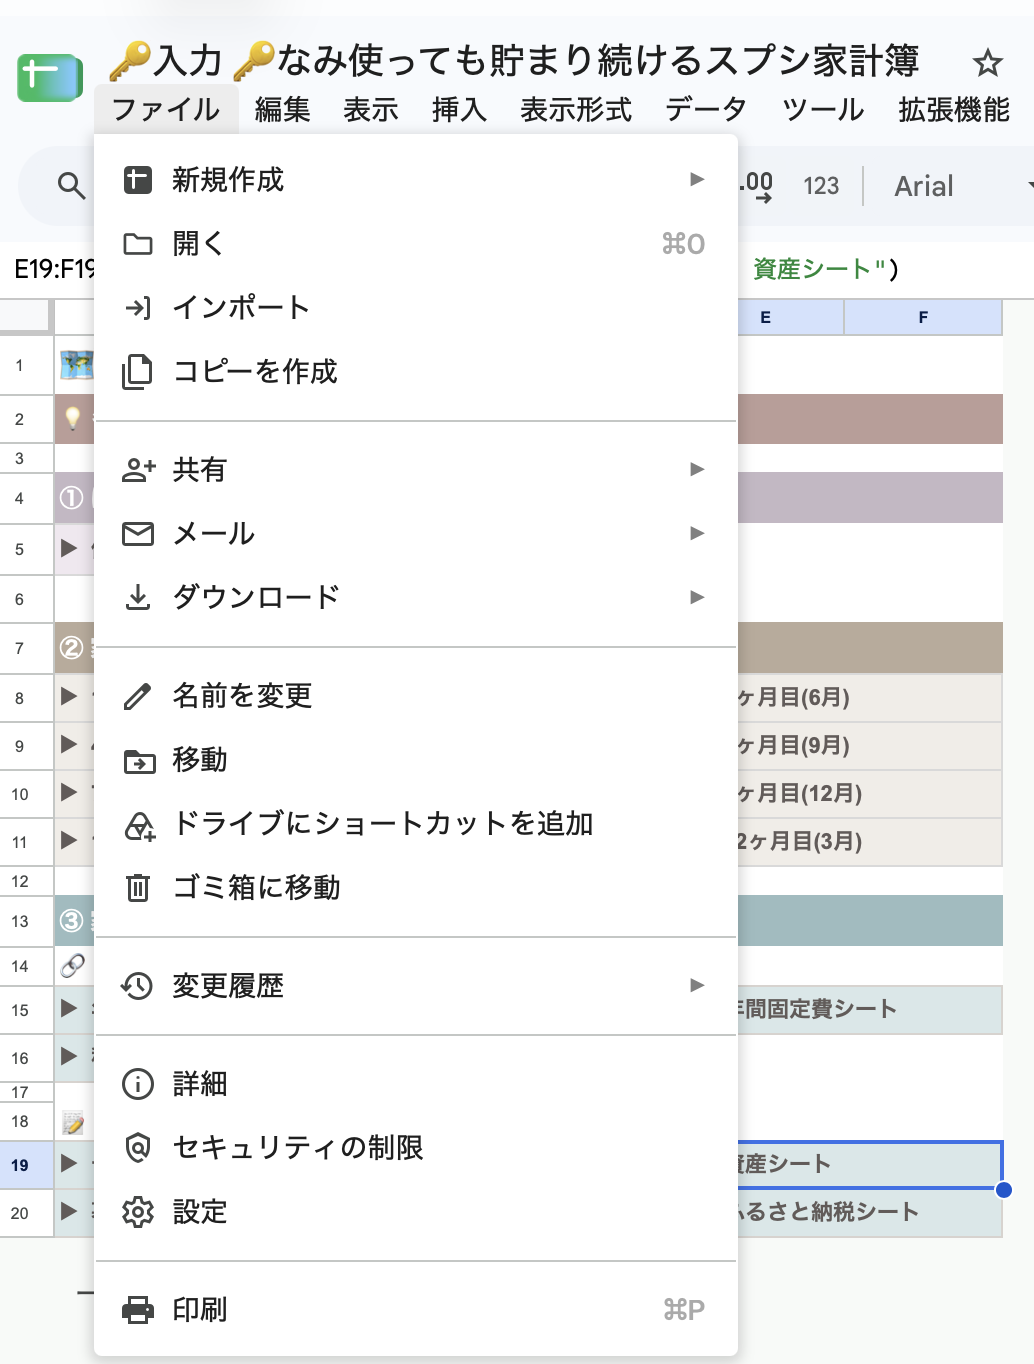
Task: Click the 123 number format button
Action: point(821,186)
